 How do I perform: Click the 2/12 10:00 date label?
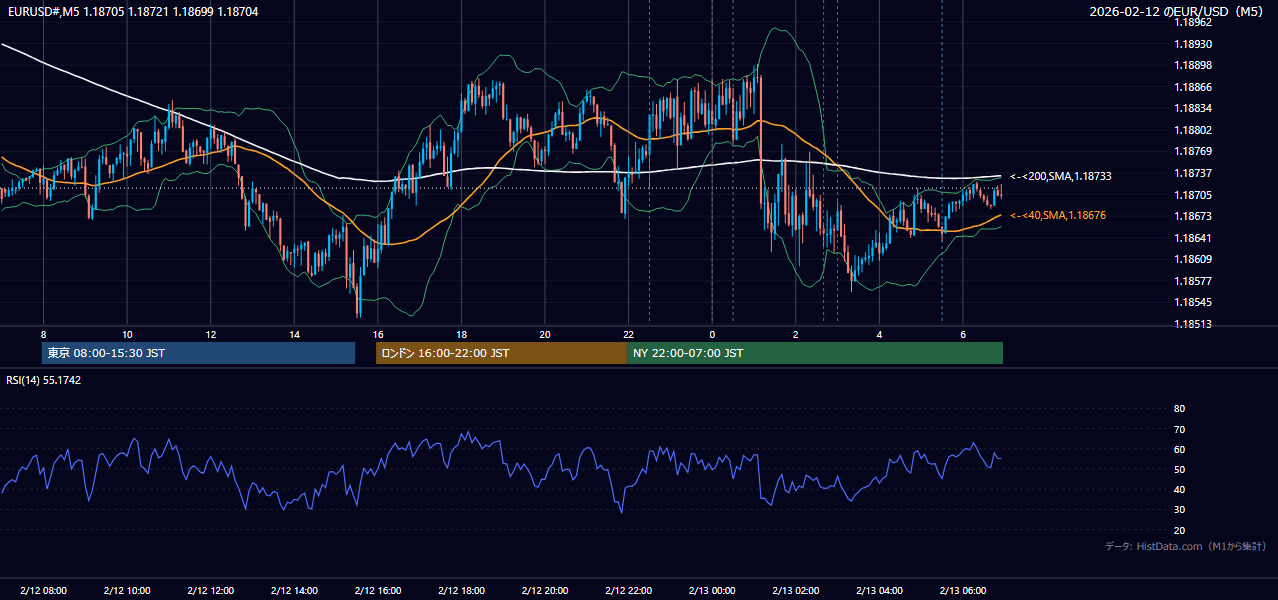[x=127, y=590]
